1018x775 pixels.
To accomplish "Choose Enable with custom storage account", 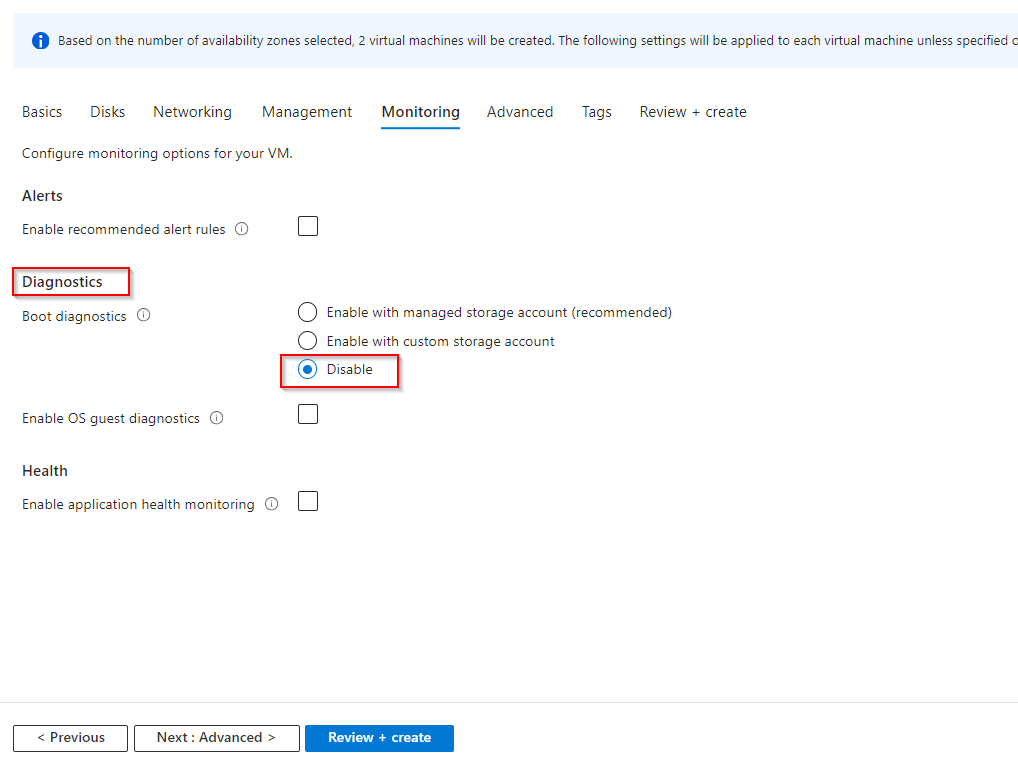I will [x=308, y=342].
